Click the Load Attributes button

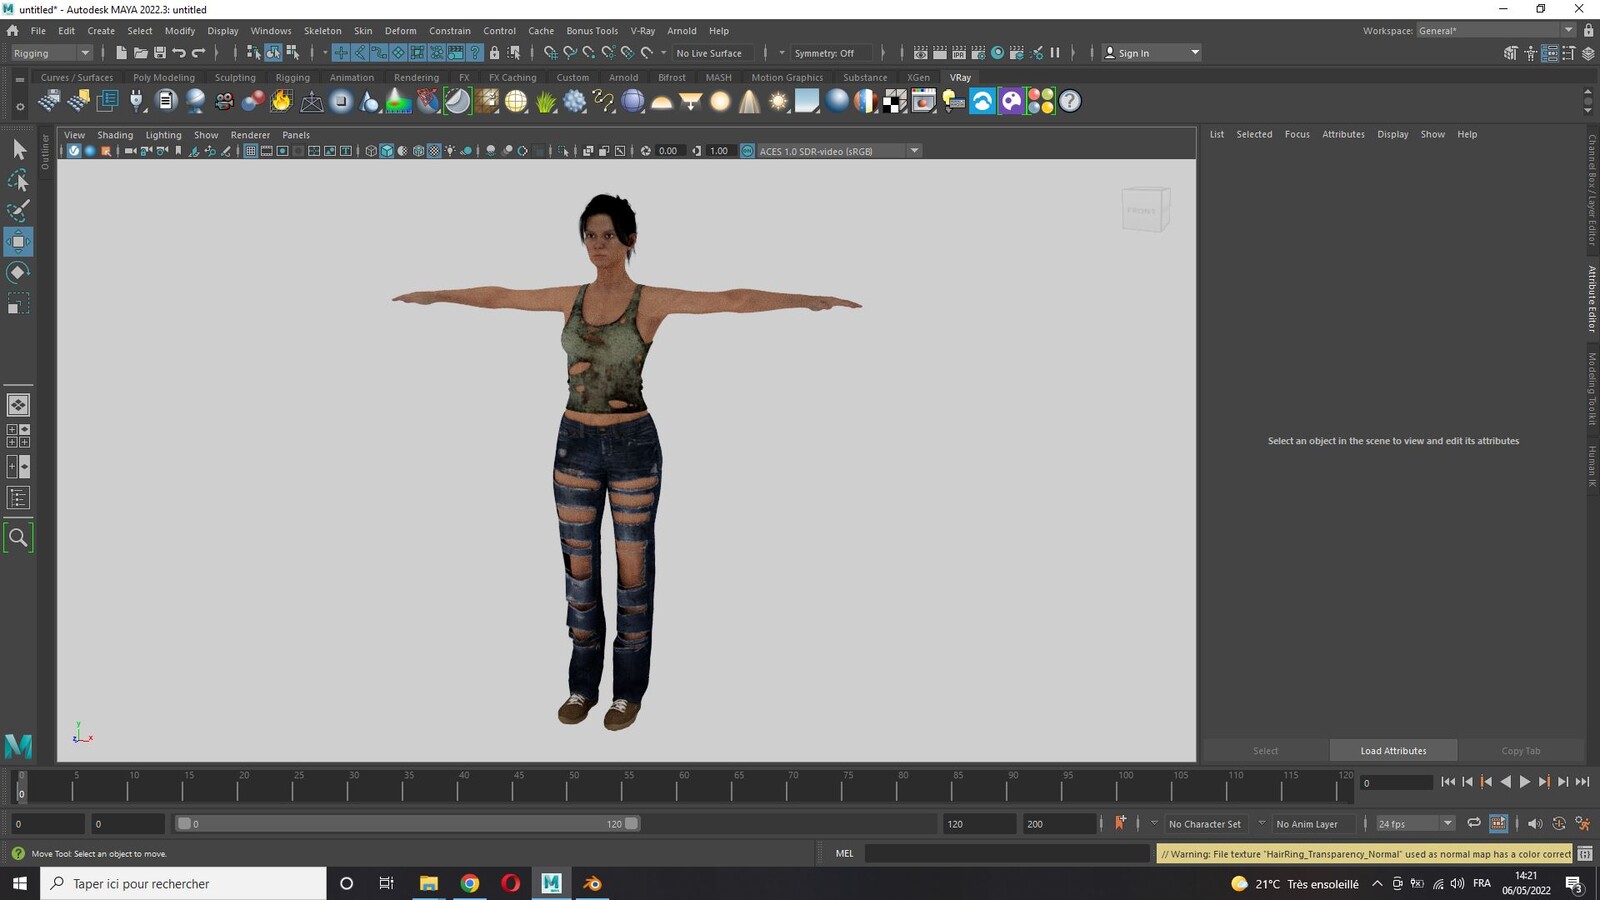tap(1393, 751)
